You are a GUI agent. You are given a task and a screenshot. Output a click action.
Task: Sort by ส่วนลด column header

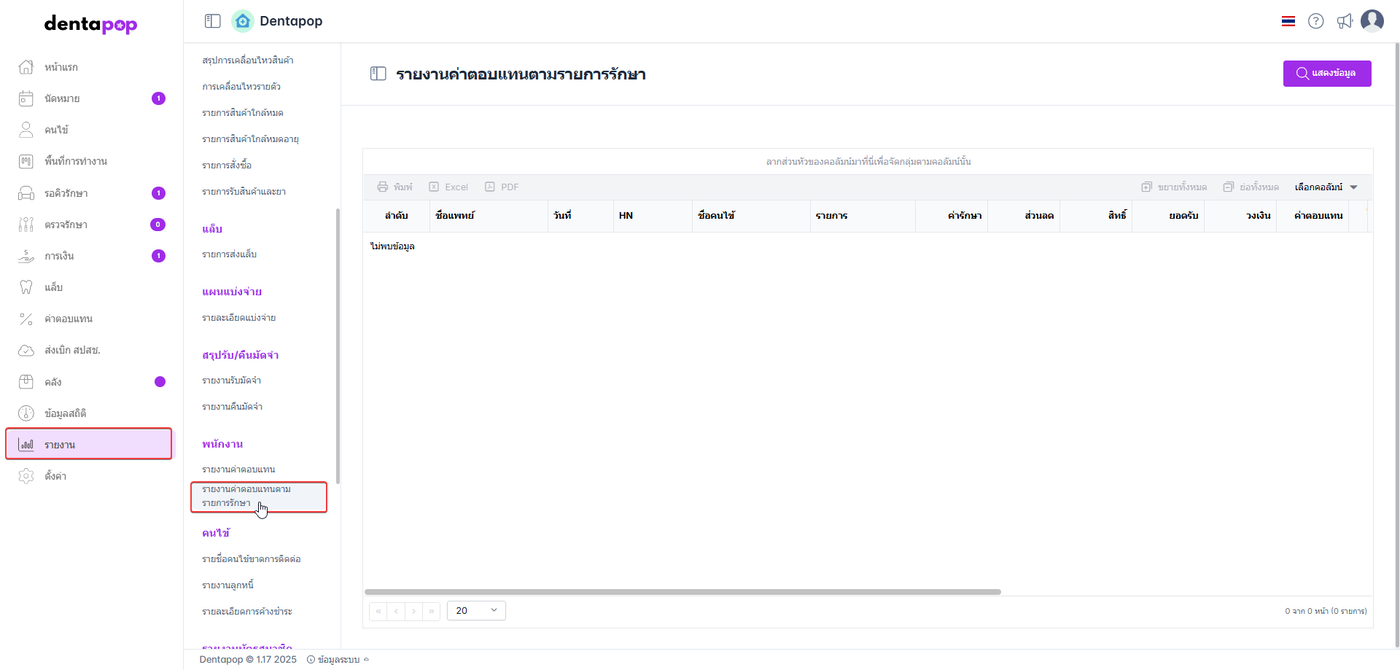point(1023,216)
